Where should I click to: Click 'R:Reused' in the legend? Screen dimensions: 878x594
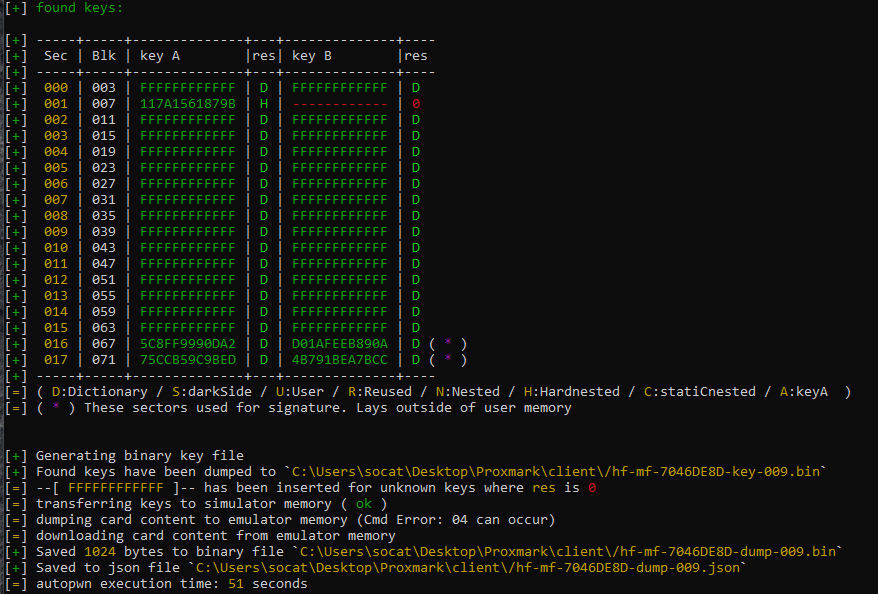(380, 392)
